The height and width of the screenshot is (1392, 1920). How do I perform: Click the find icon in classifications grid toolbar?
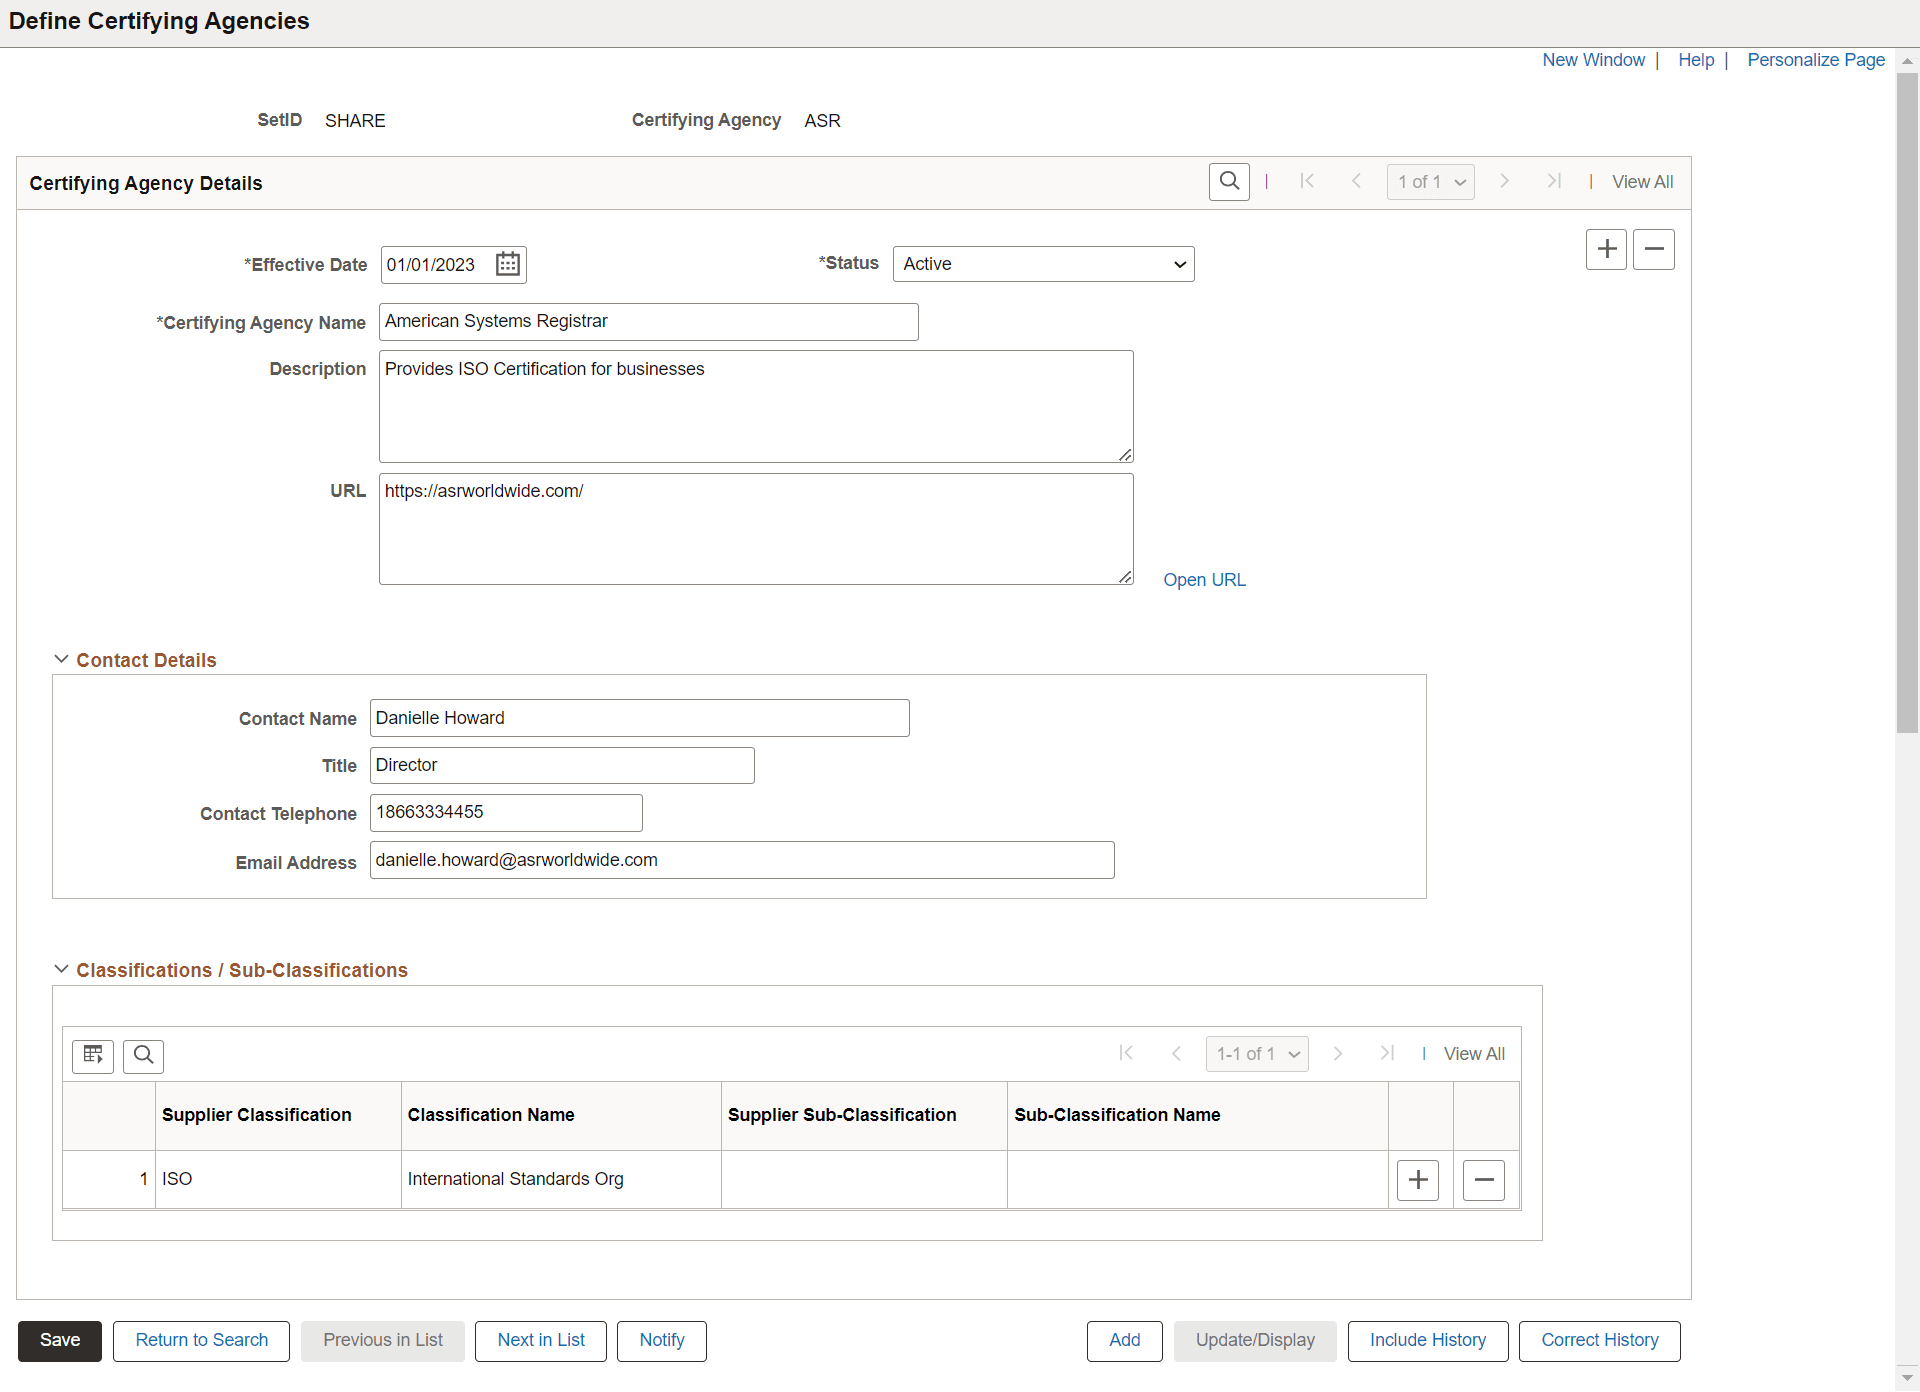143,1055
